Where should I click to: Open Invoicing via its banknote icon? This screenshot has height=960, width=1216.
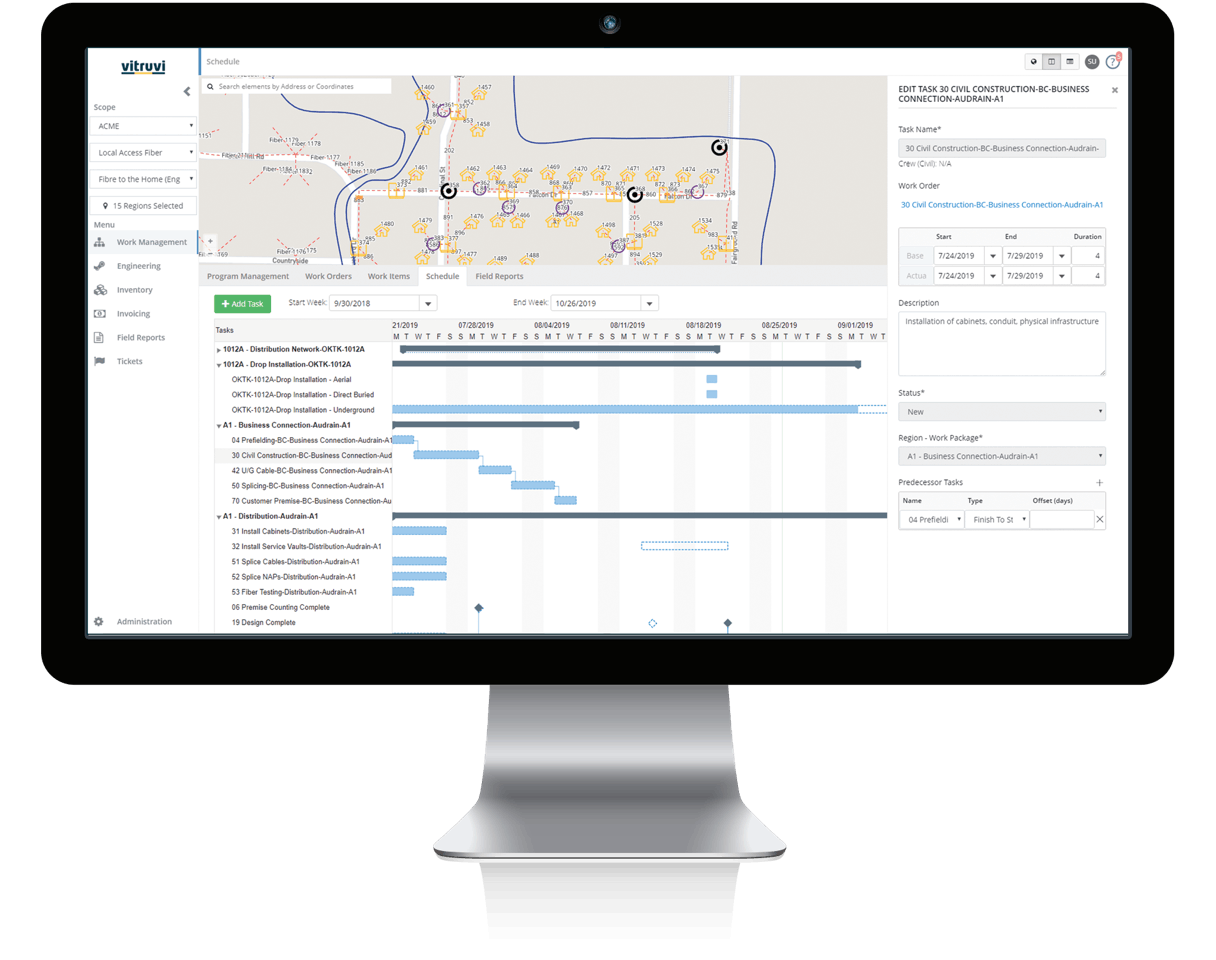click(98, 313)
